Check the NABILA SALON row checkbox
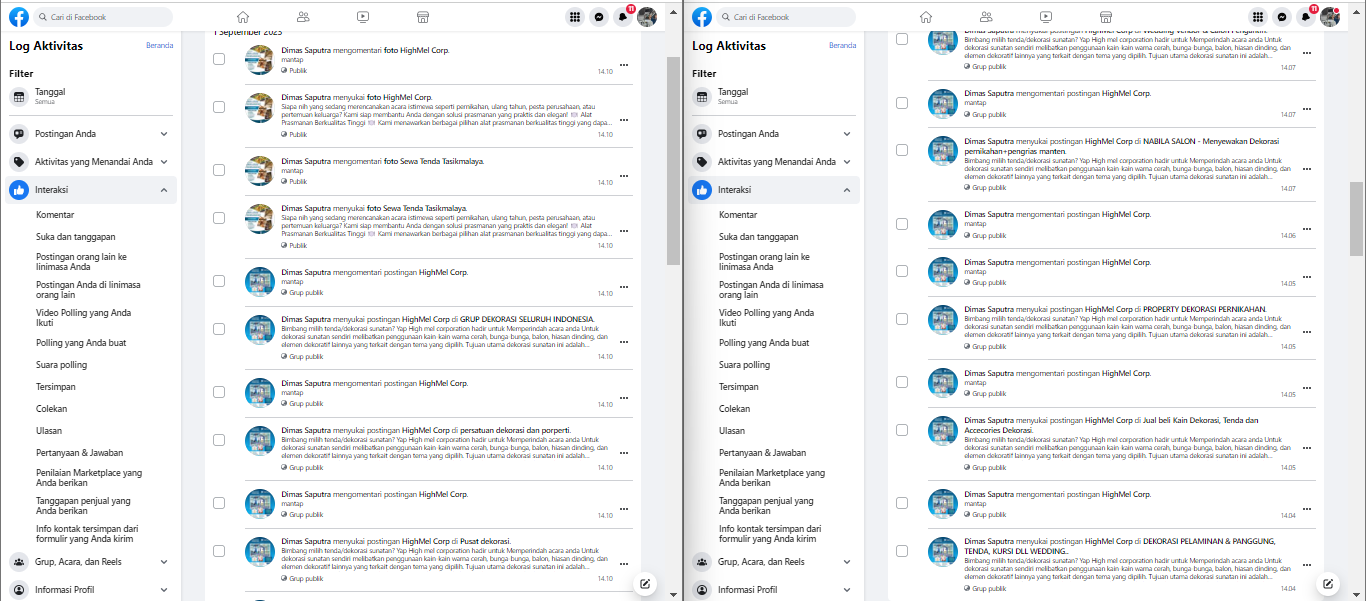Image resolution: width=1366 pixels, height=601 pixels. [x=902, y=150]
